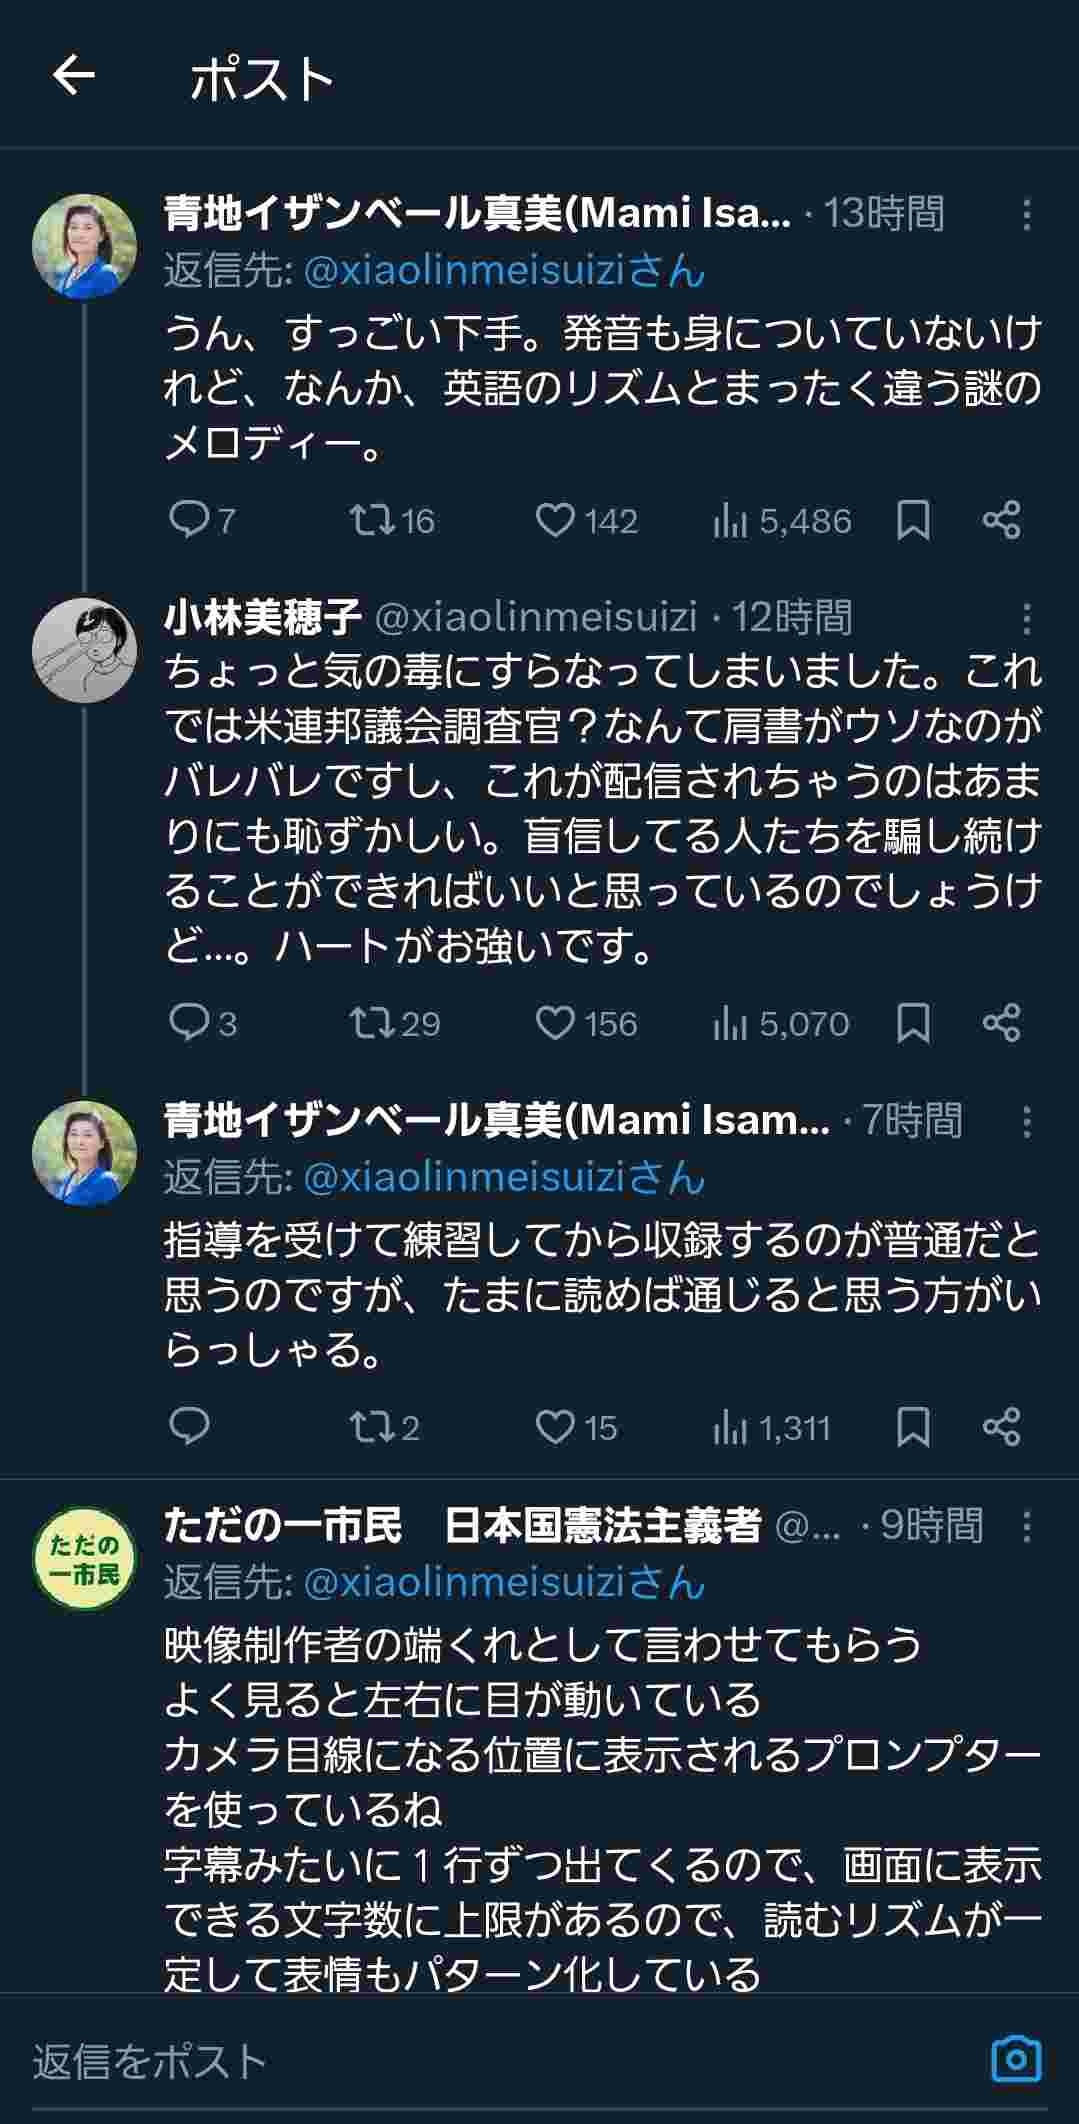Open 小林美穂子's profile name

pyautogui.click(x=263, y=617)
